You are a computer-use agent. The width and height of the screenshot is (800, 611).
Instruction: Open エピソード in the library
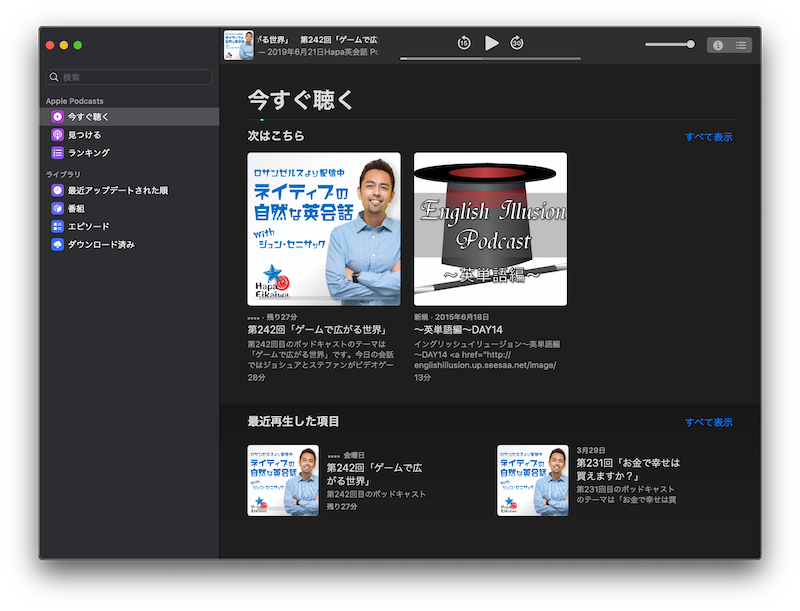pyautogui.click(x=130, y=226)
